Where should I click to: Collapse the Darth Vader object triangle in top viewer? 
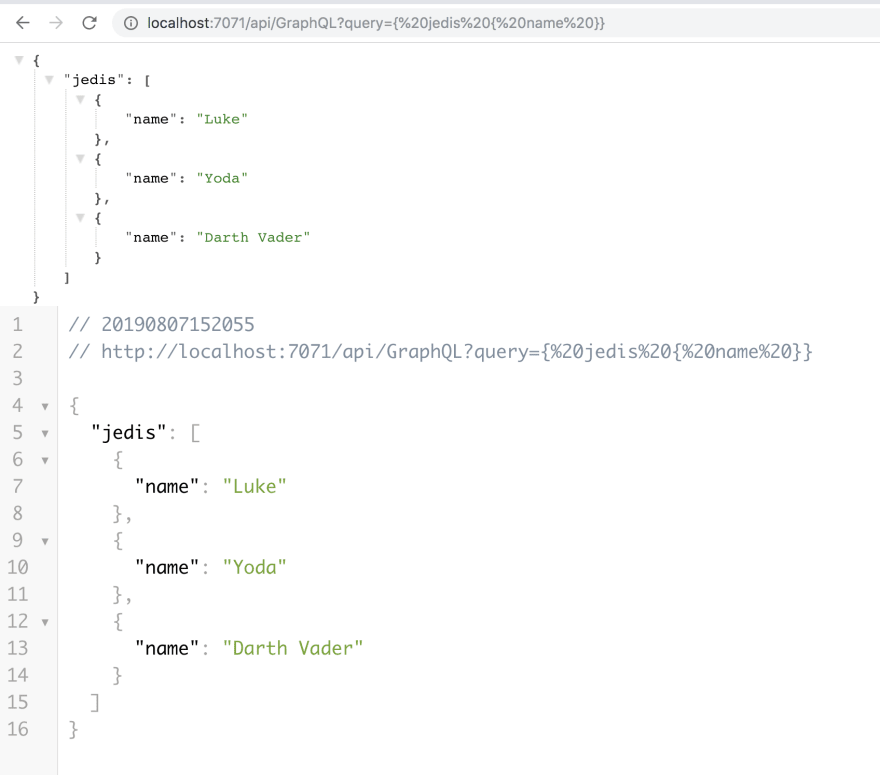pyautogui.click(x=80, y=218)
